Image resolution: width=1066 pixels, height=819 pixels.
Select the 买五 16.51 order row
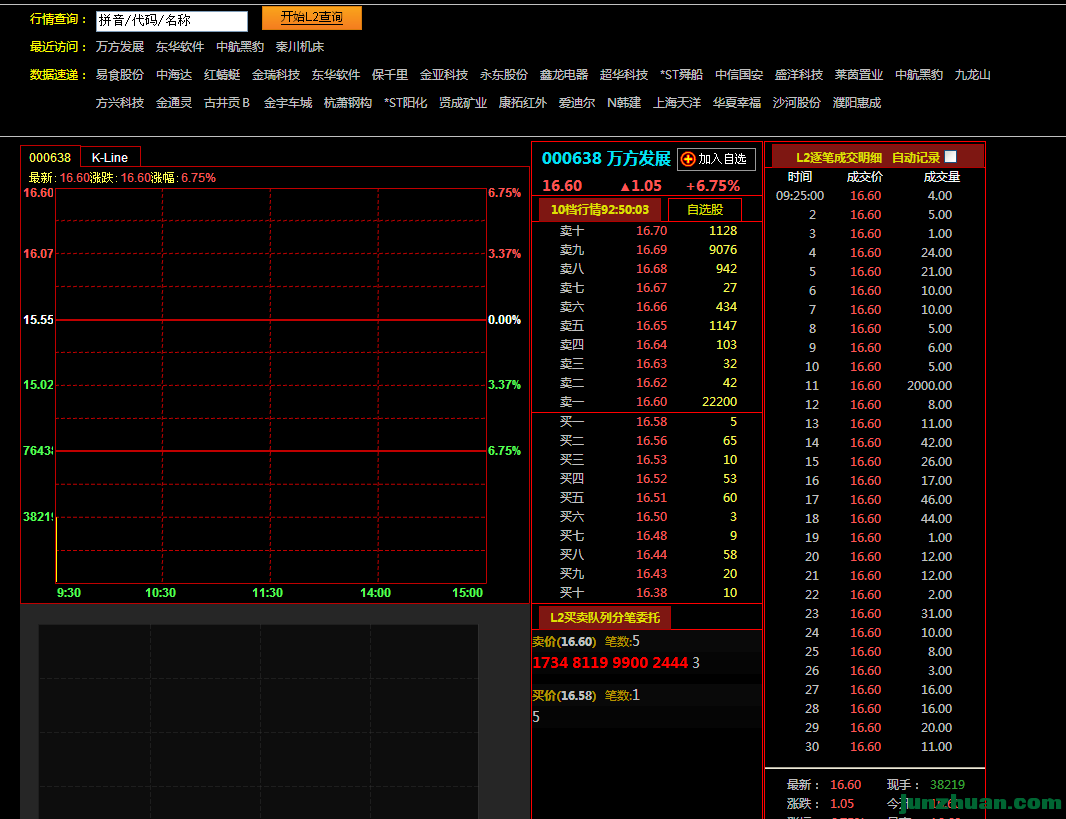648,498
